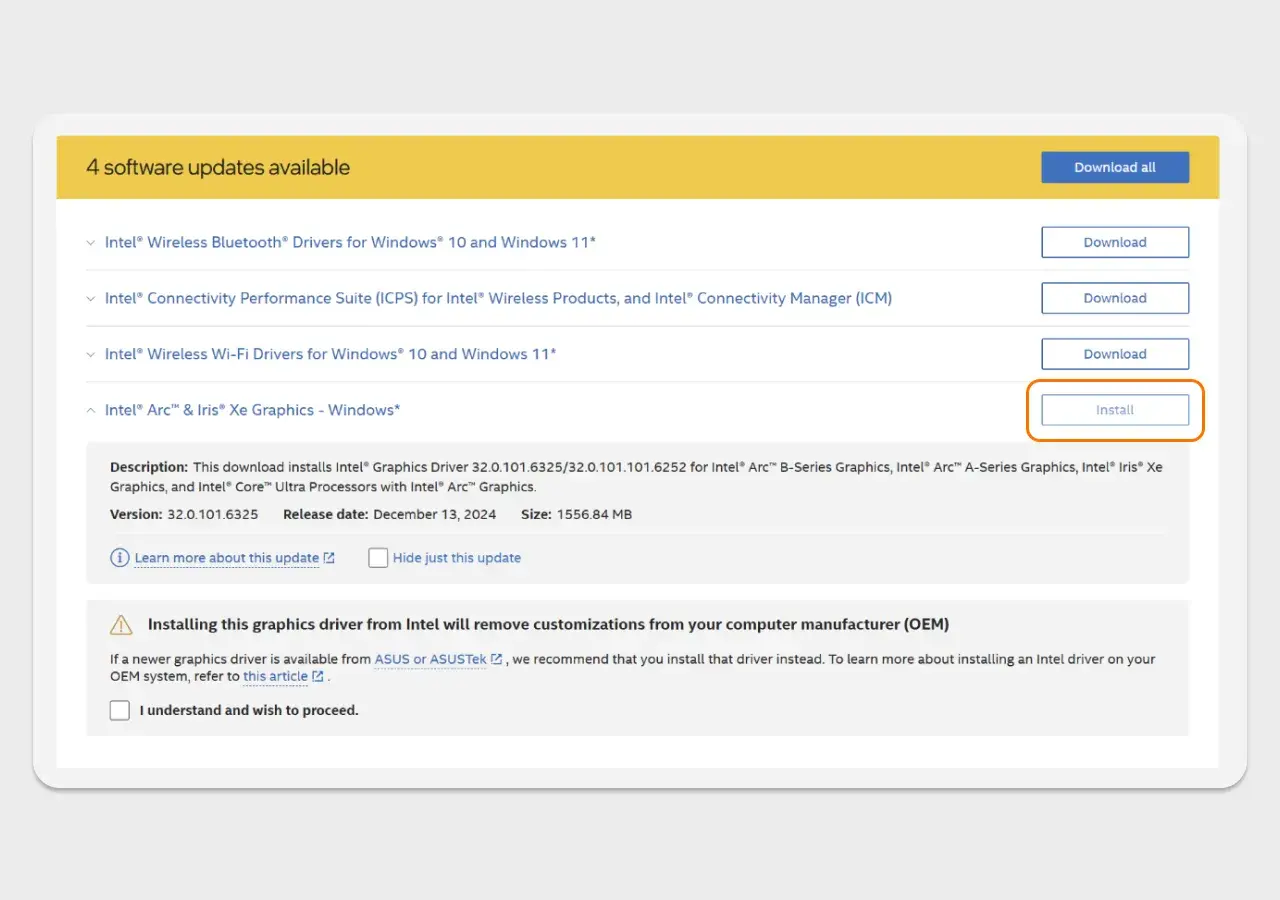Expand the Connectivity Performance Suite chevron

click(x=91, y=299)
